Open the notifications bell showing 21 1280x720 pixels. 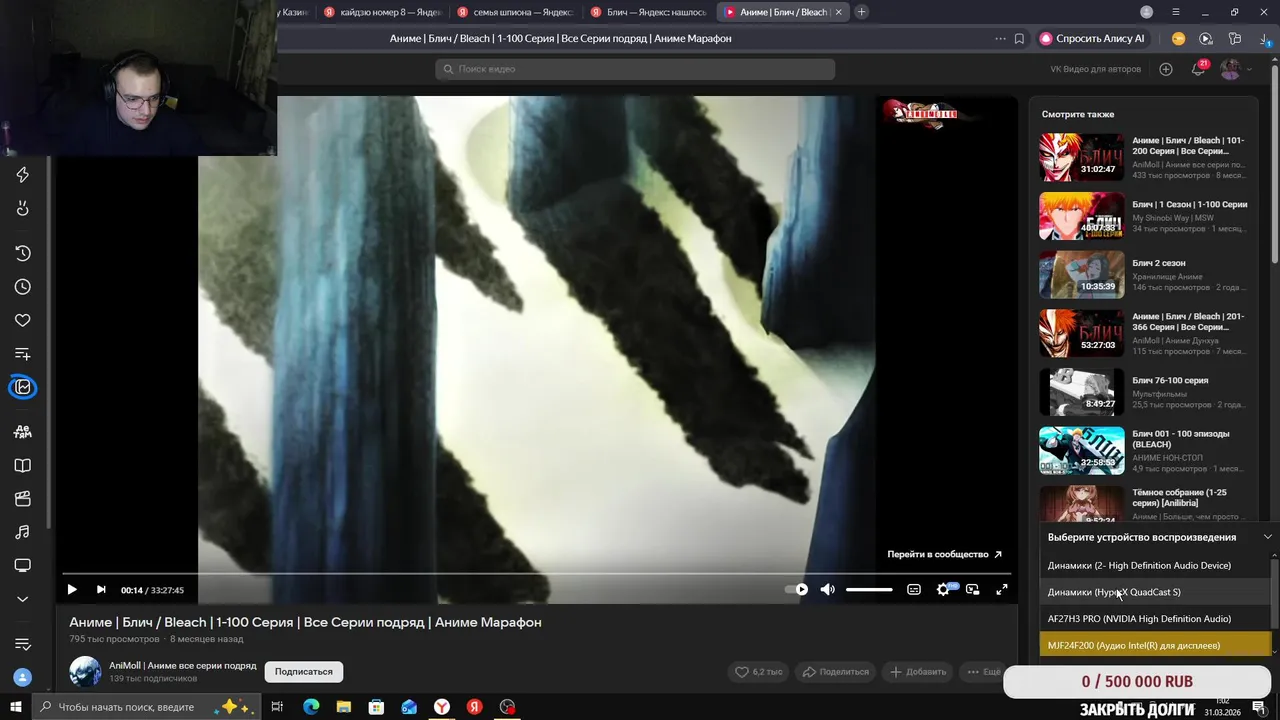pyautogui.click(x=1198, y=69)
